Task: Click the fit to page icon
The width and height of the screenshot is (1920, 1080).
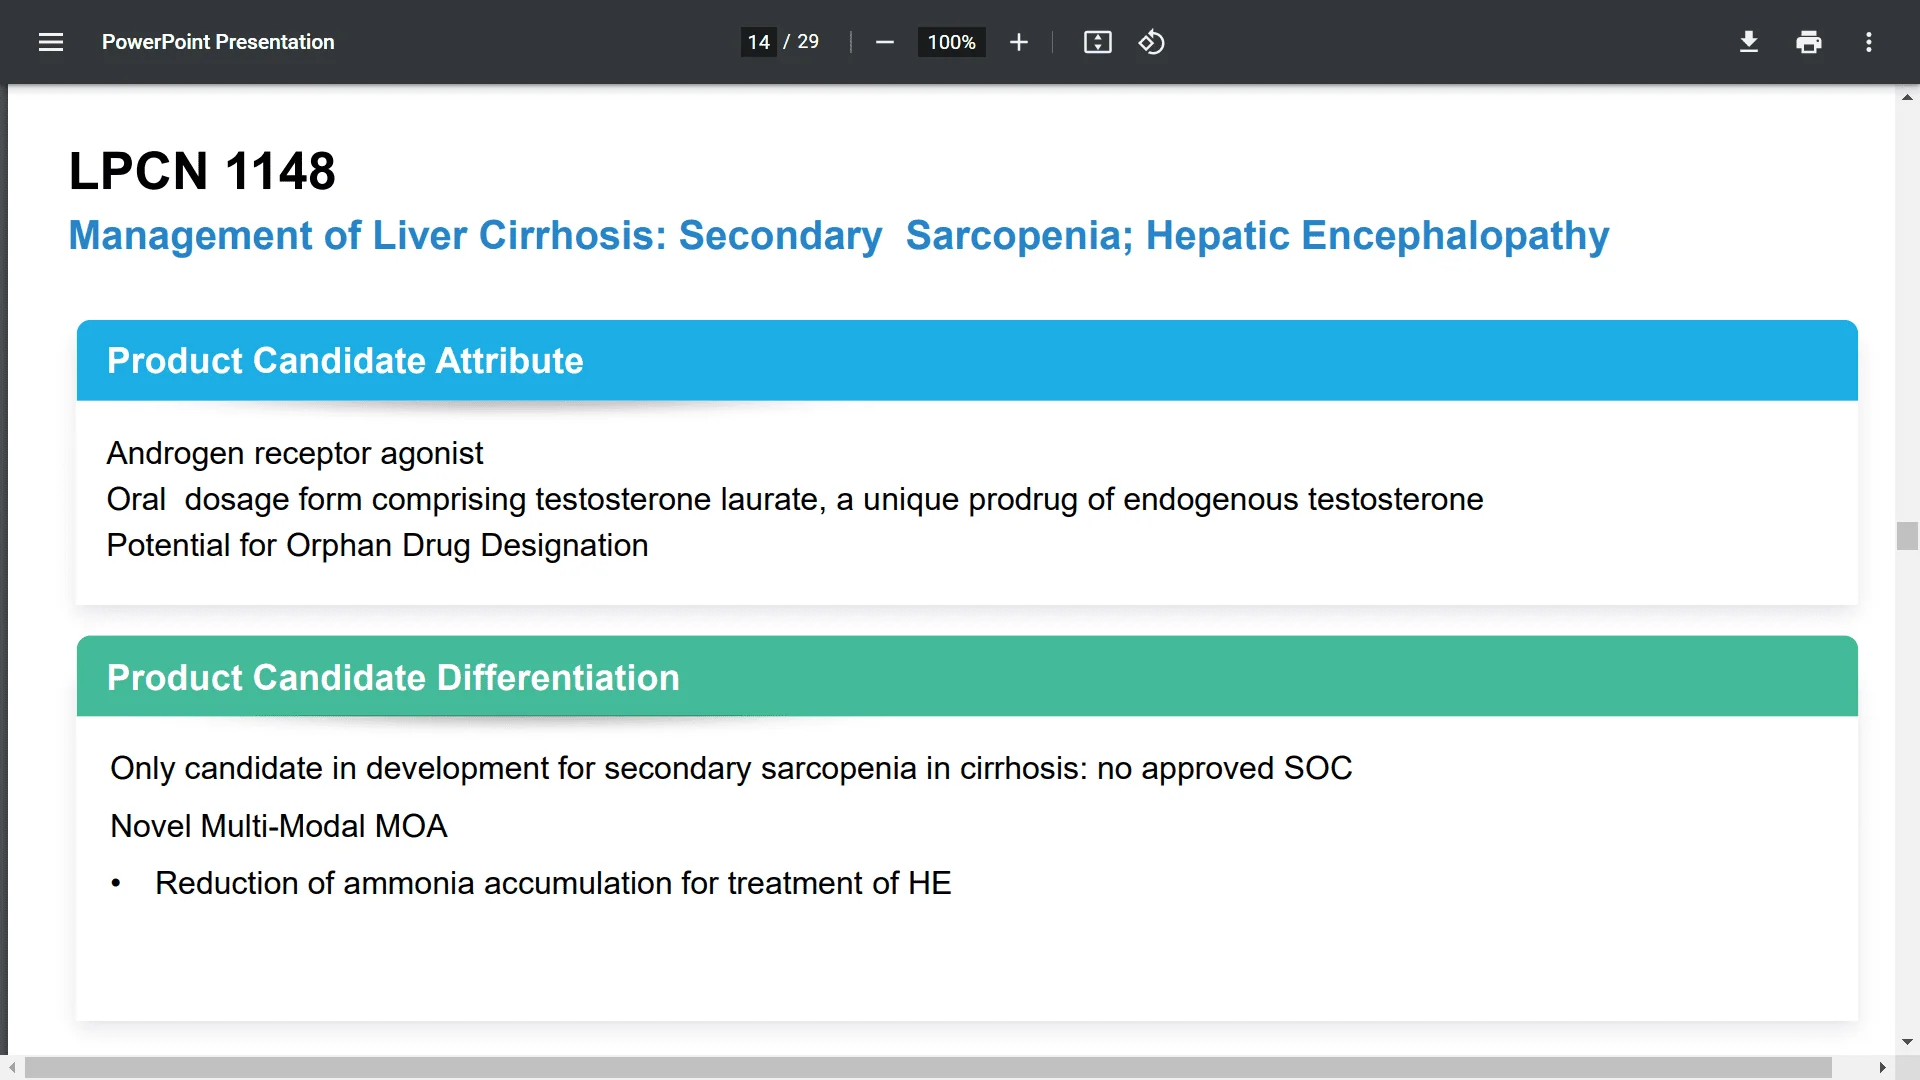Action: pos(1097,42)
